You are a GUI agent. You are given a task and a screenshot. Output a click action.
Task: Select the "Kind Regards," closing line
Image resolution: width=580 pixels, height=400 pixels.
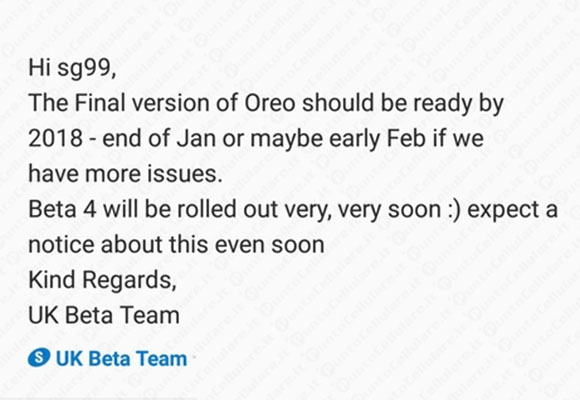click(102, 280)
